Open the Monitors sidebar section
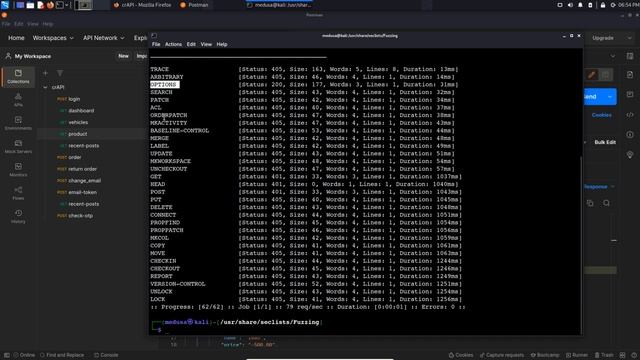This screenshot has height=360, width=640. (x=18, y=169)
